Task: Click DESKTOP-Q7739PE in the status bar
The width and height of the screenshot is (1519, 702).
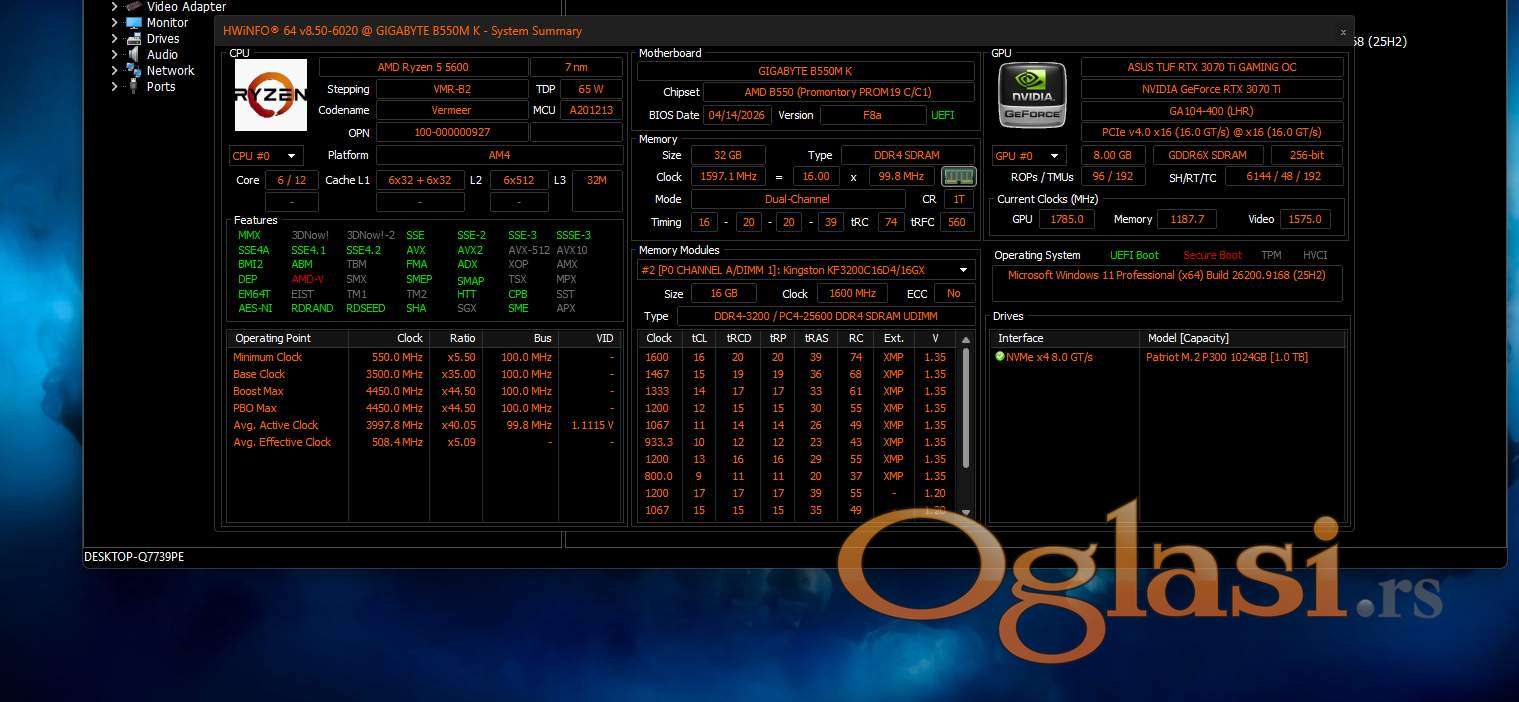Action: [x=134, y=557]
